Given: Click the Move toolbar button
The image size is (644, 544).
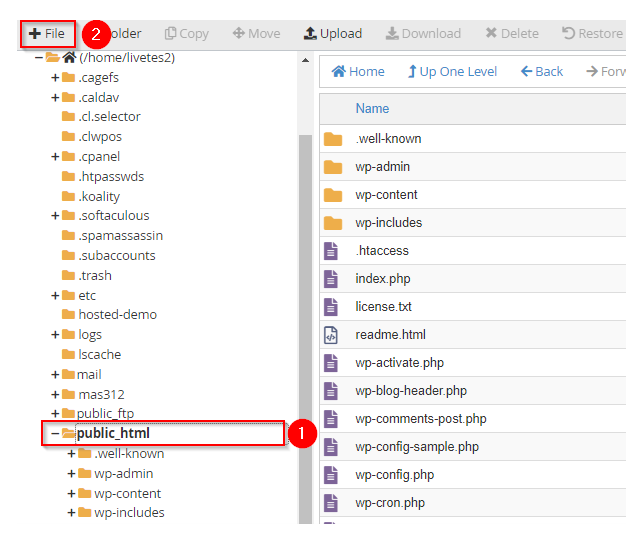Looking at the screenshot, I should coord(256,34).
